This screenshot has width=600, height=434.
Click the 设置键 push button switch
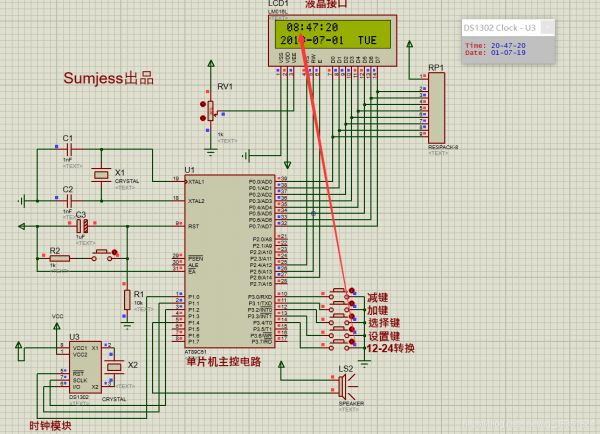(x=339, y=332)
